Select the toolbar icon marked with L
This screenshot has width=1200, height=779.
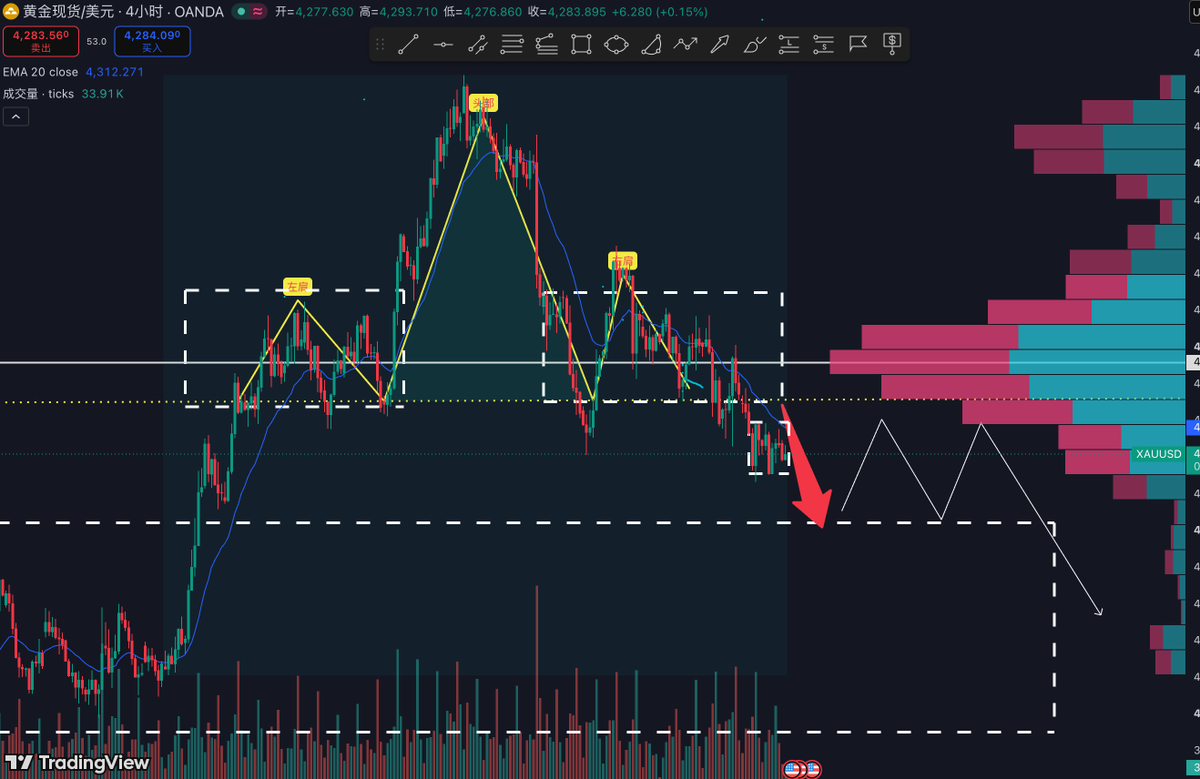[x=789, y=43]
